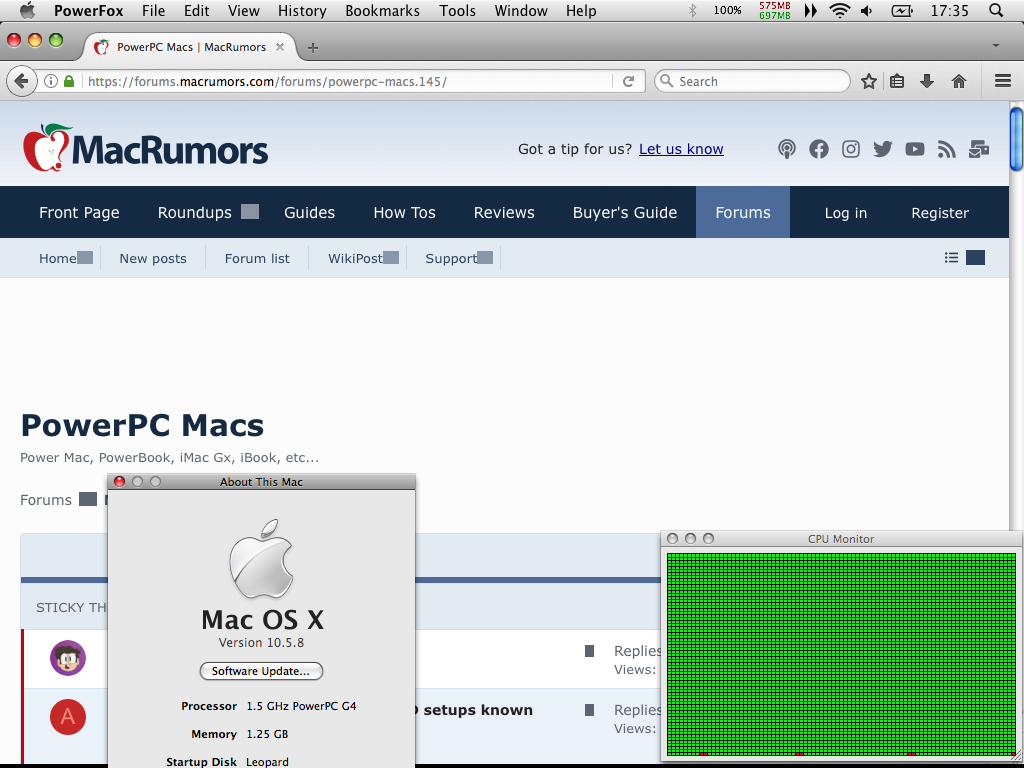Go to the home page icon
The height and width of the screenshot is (768, 1024).
[x=959, y=82]
